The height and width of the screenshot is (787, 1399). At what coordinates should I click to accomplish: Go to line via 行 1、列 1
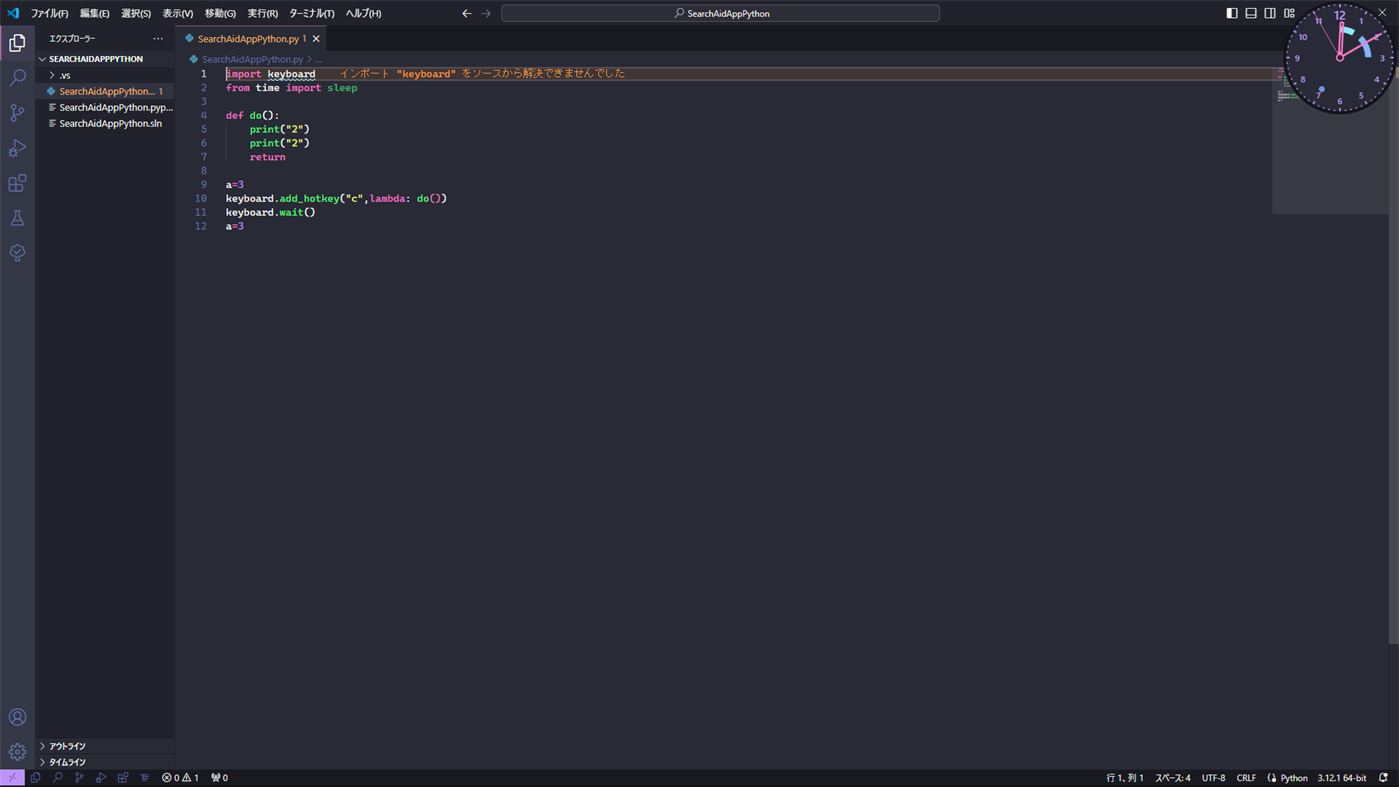coord(1124,778)
